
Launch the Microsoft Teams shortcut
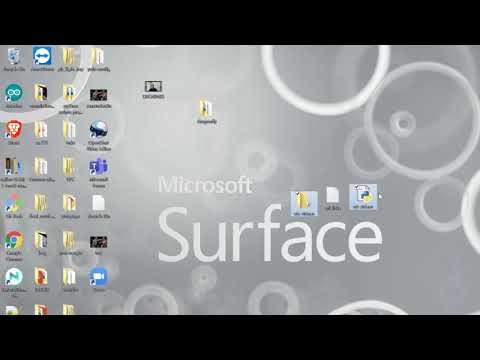coord(99,173)
